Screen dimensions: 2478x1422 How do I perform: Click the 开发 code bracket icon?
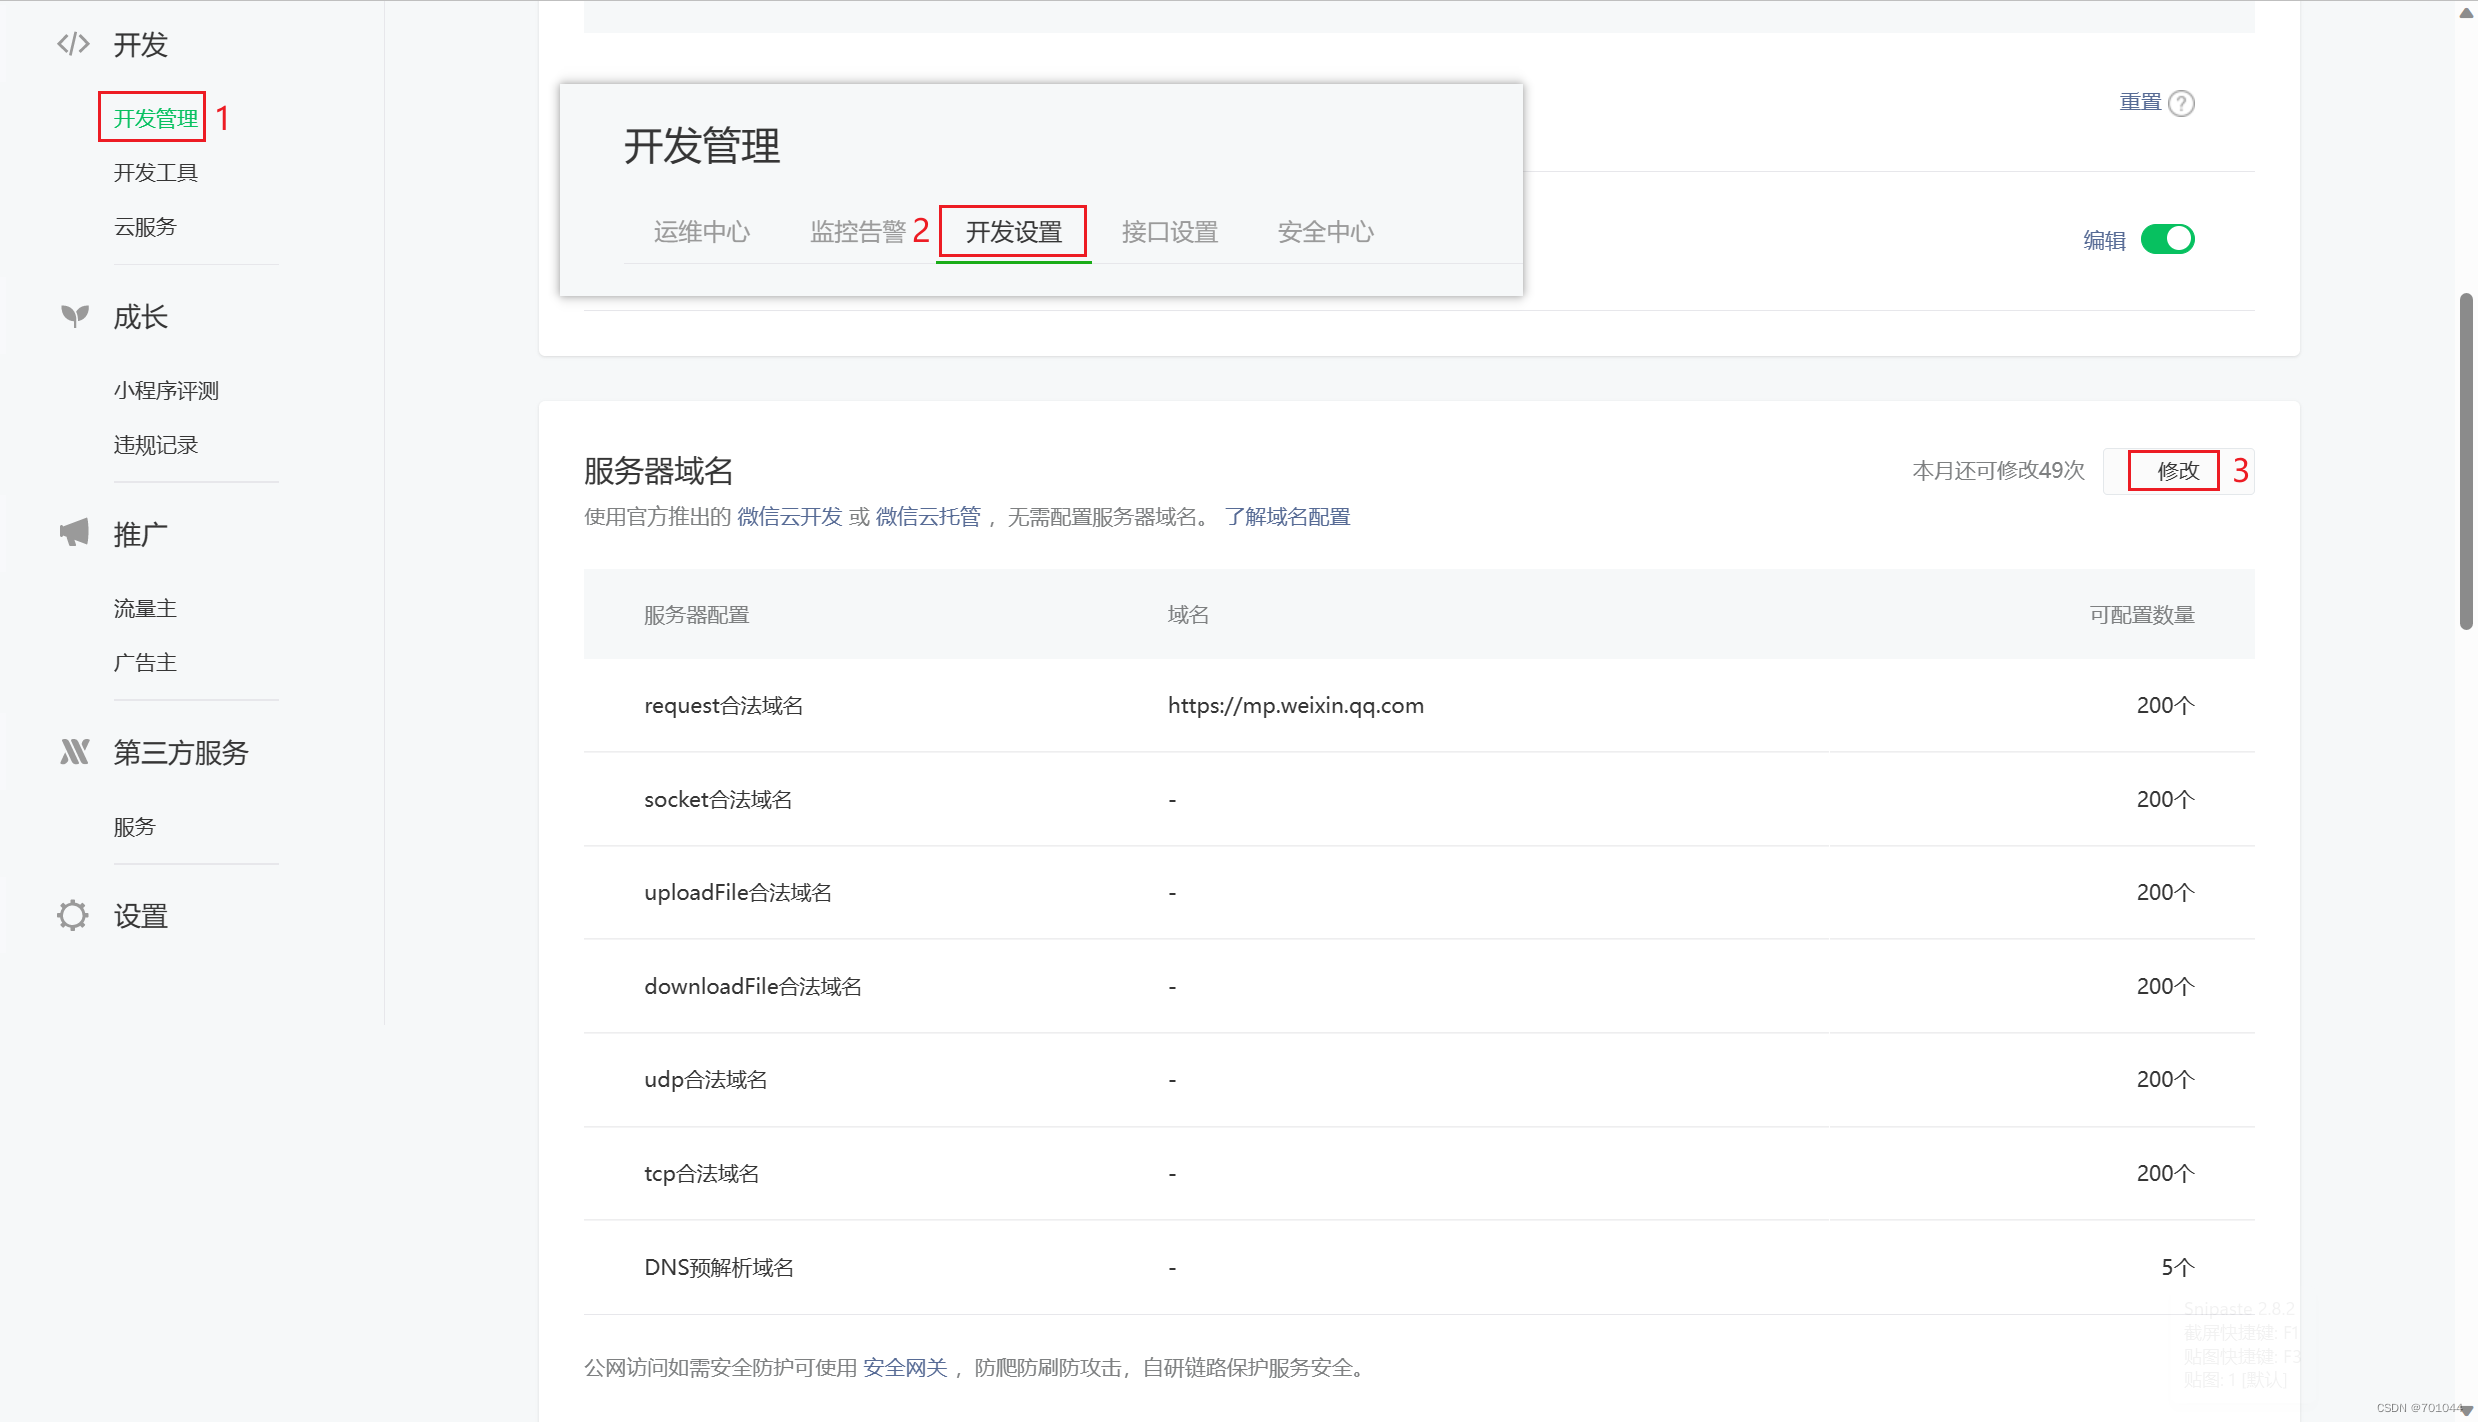73,44
